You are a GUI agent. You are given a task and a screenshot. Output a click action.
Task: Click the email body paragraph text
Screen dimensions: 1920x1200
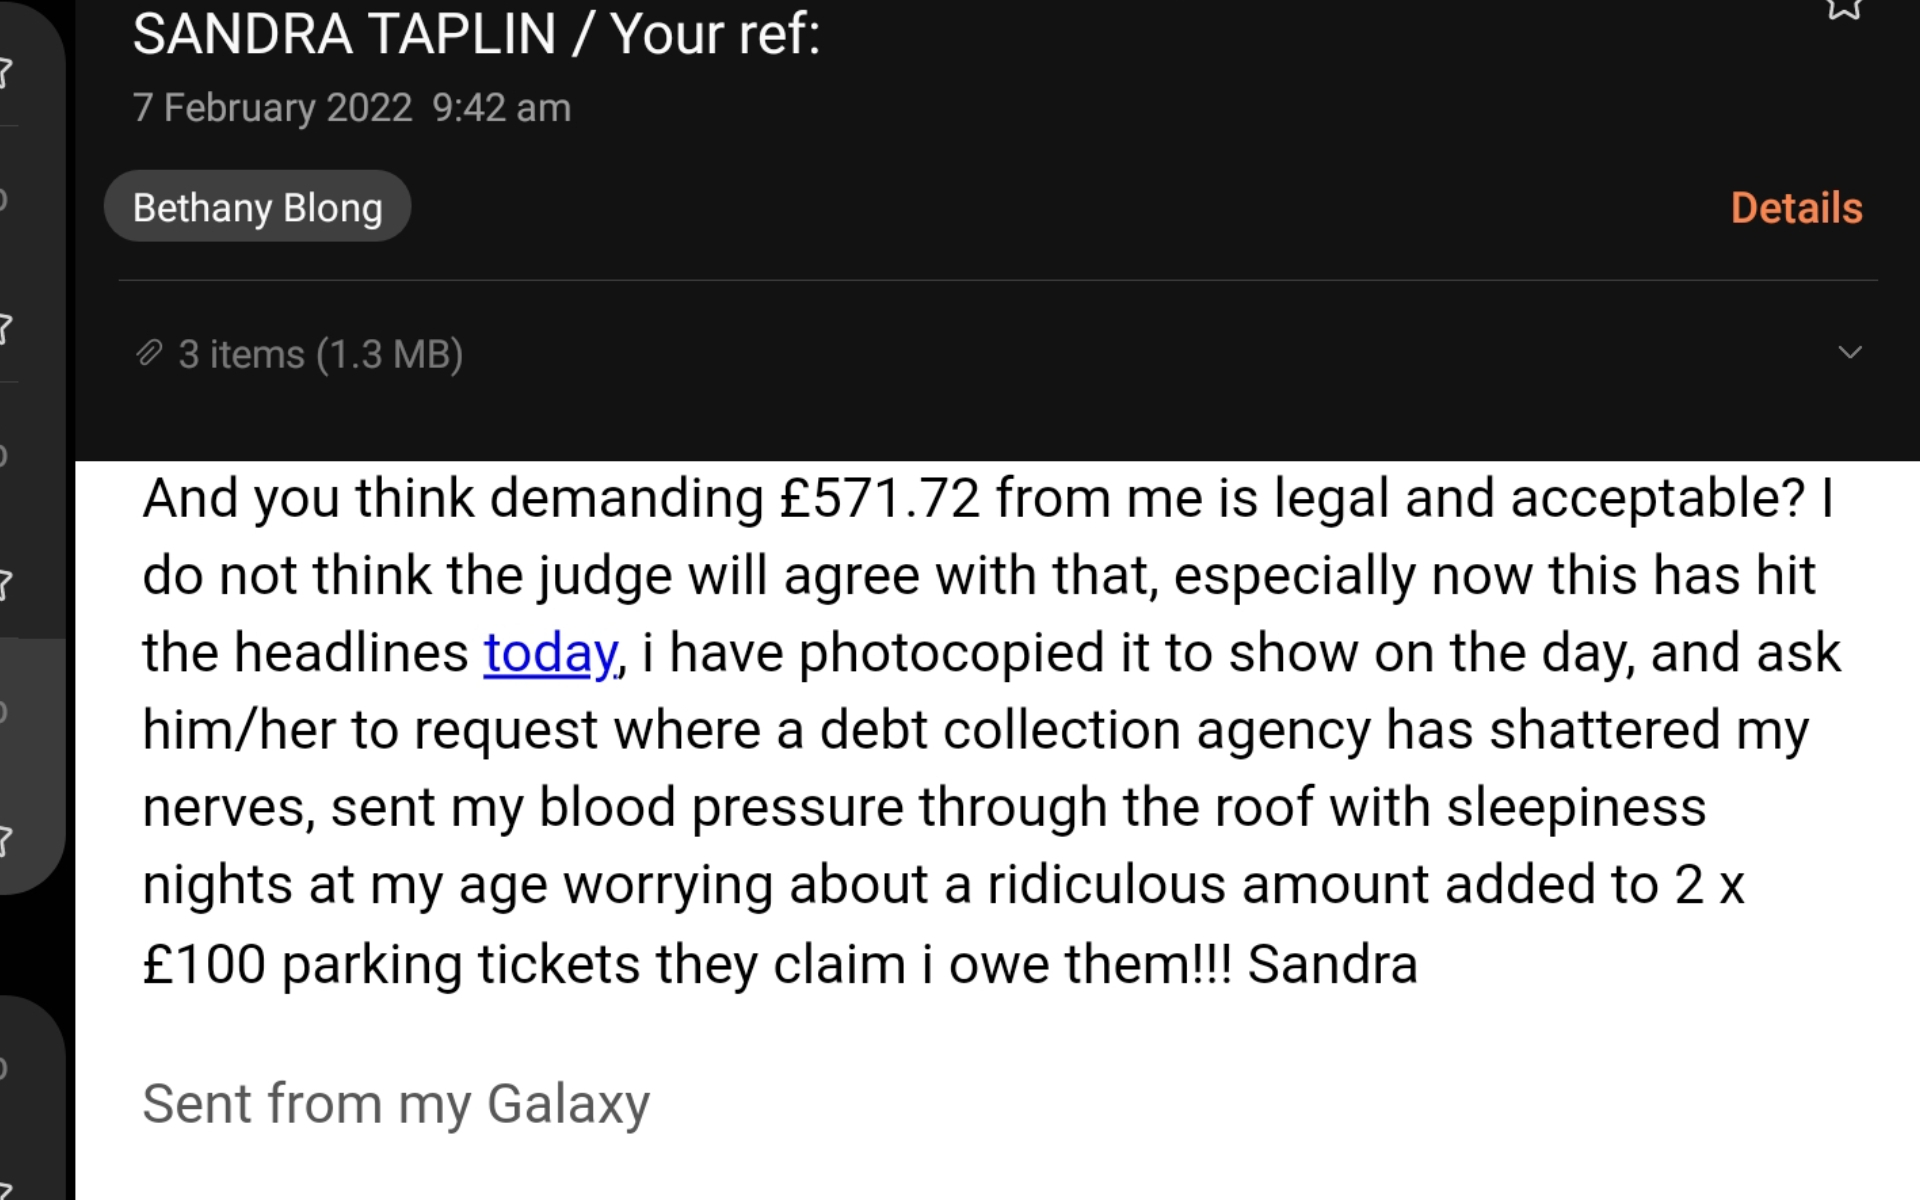click(990, 730)
